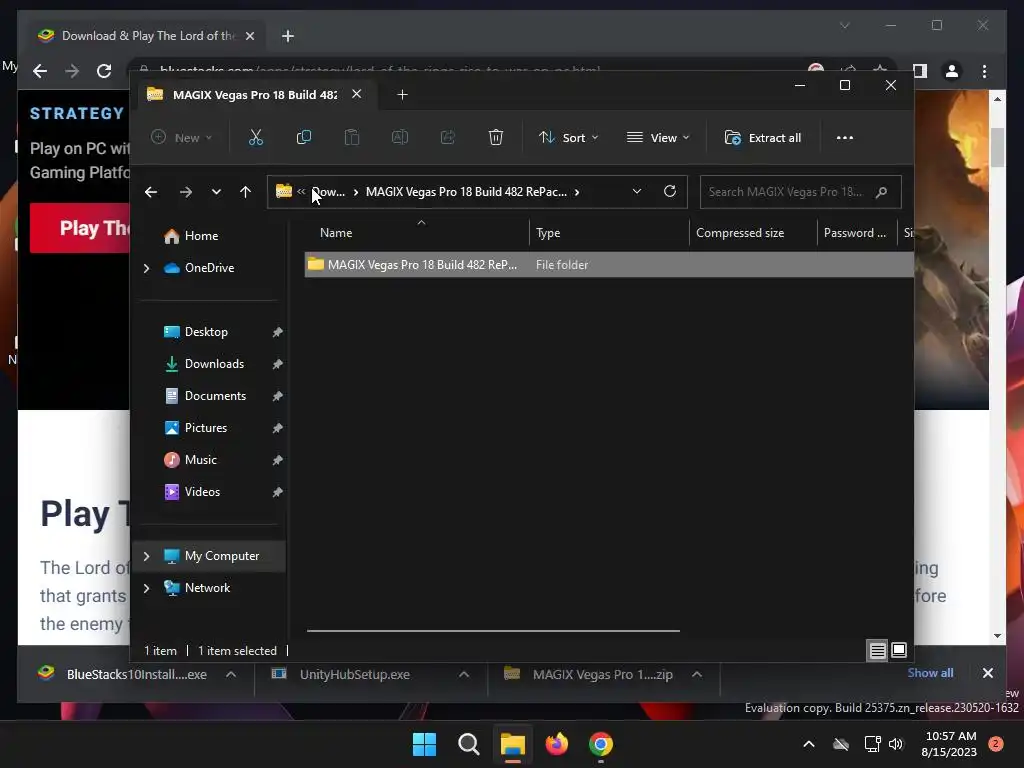1024x768 pixels.
Task: Click the Chrome taskbar icon
Action: pos(600,744)
